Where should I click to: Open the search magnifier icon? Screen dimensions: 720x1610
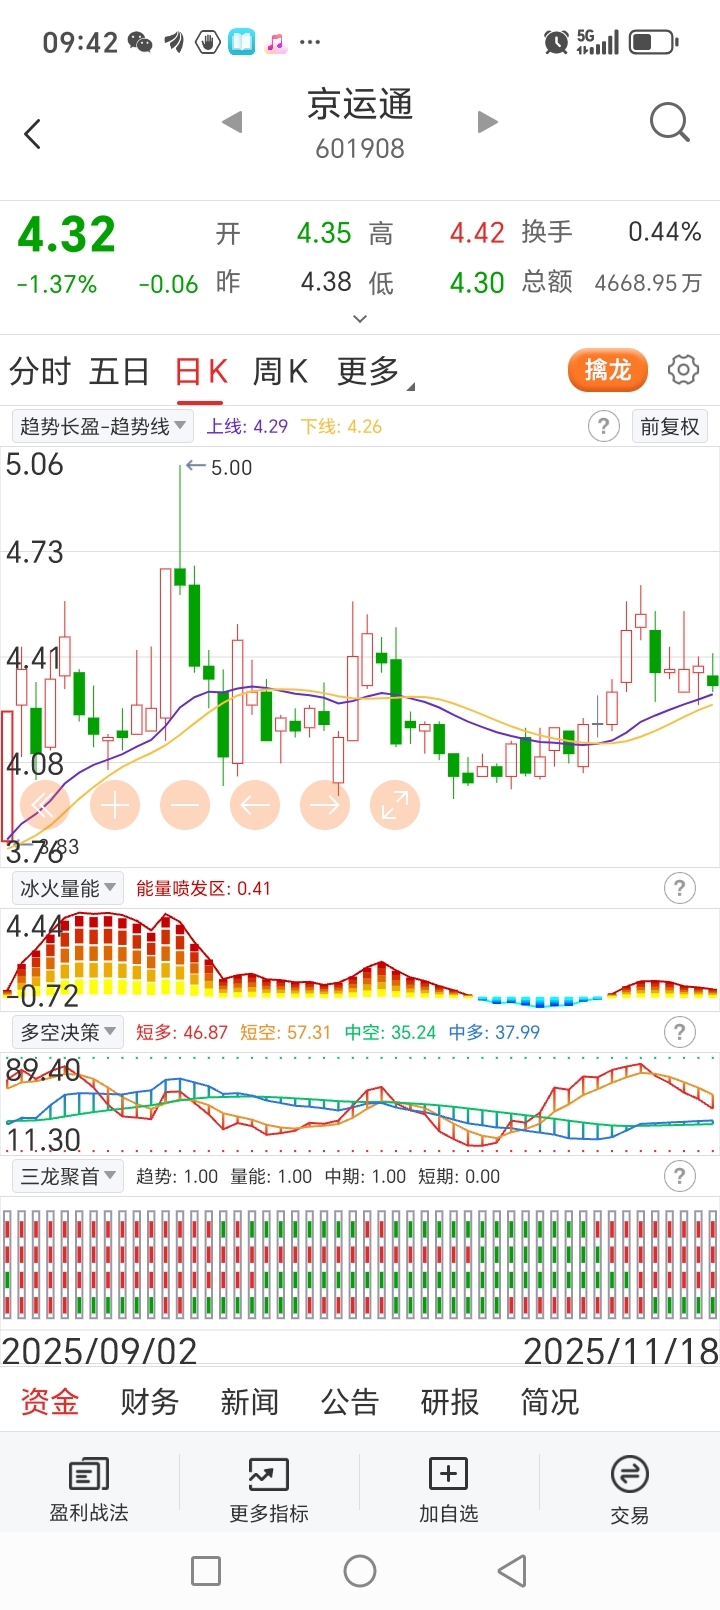[x=669, y=124]
